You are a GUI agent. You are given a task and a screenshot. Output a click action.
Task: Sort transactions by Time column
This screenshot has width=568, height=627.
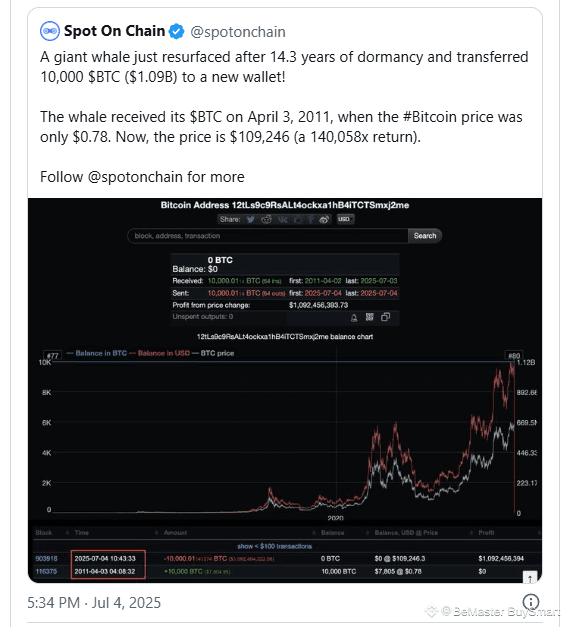82,533
